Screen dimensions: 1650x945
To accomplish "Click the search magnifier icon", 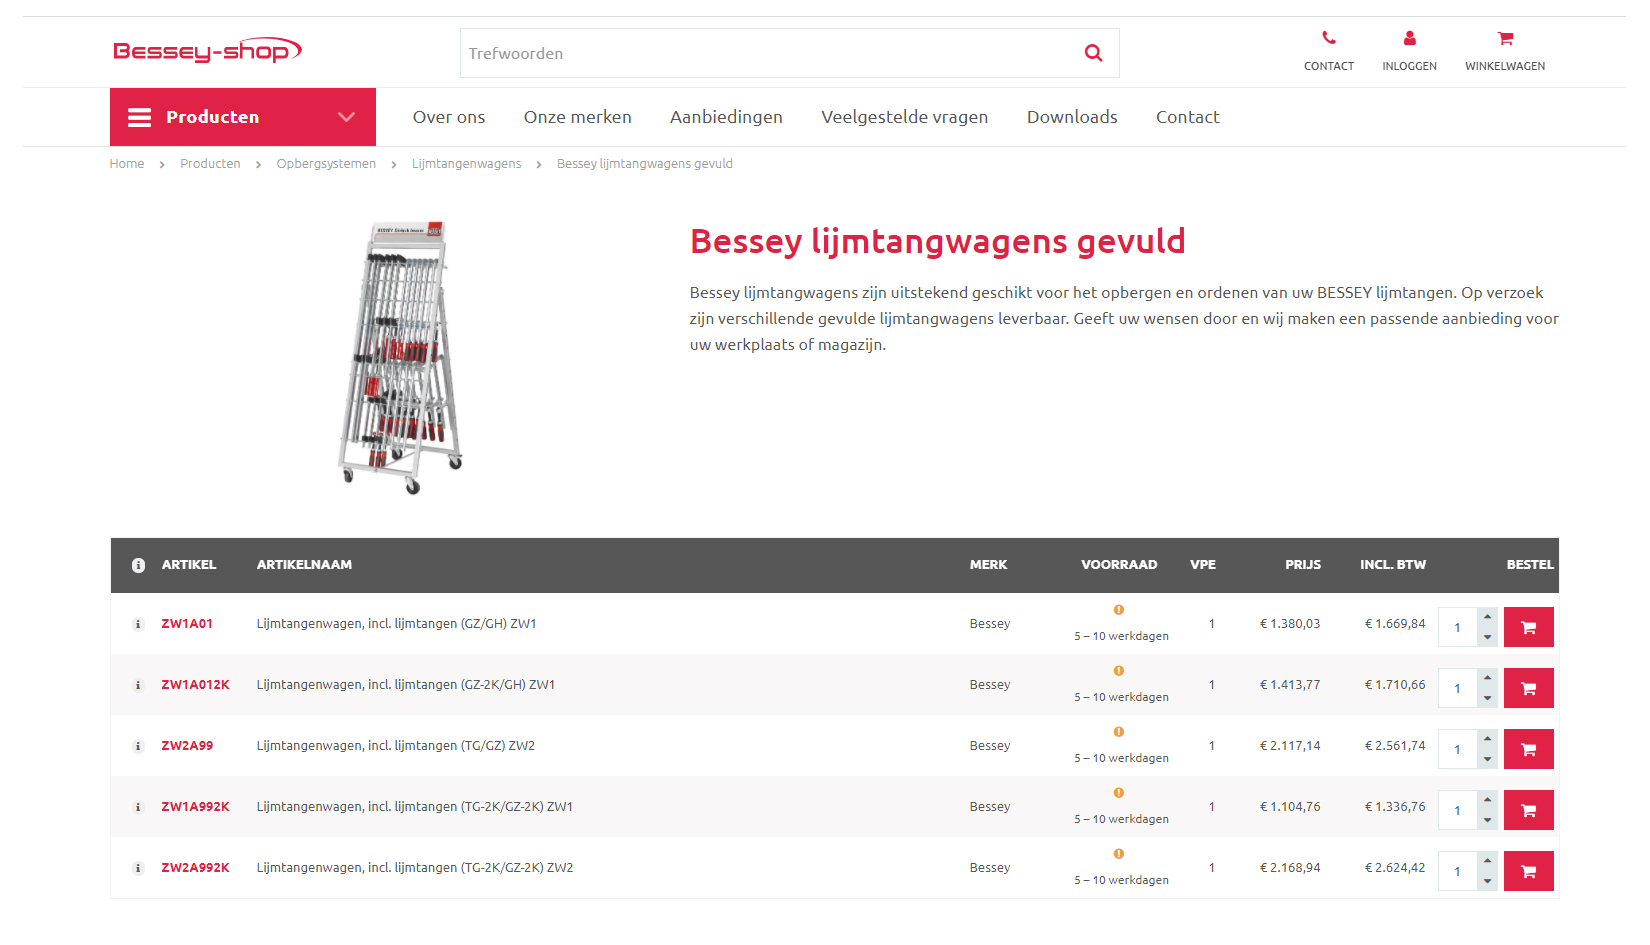I will [x=1093, y=53].
